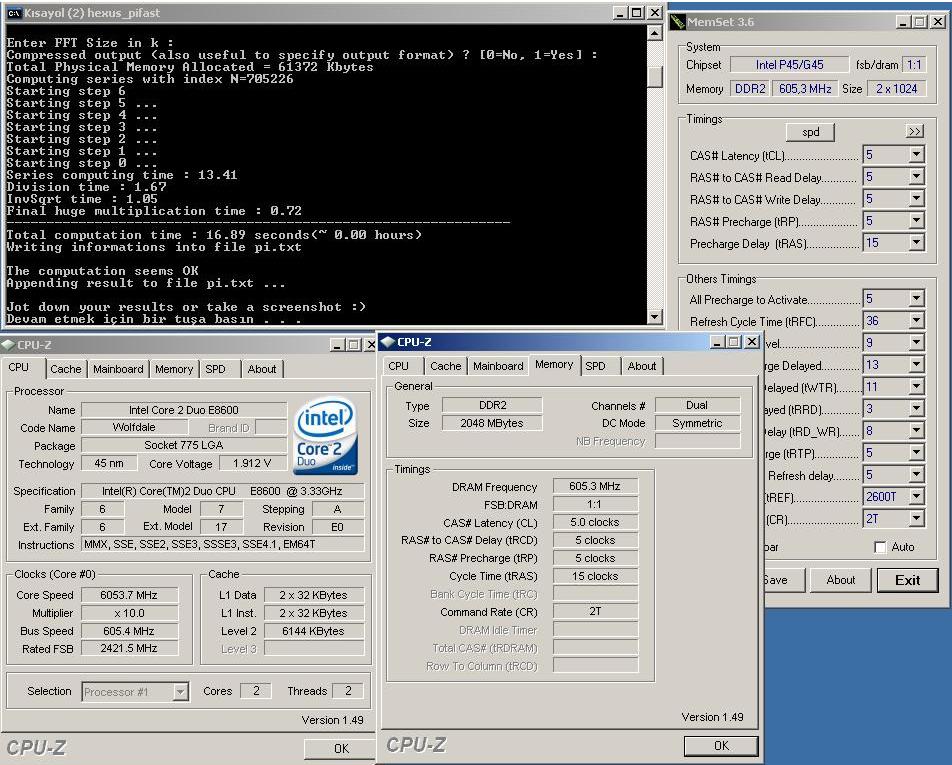Open Mainboard tab in back CPU-Z window
This screenshot has width=952, height=765.
coord(118,369)
